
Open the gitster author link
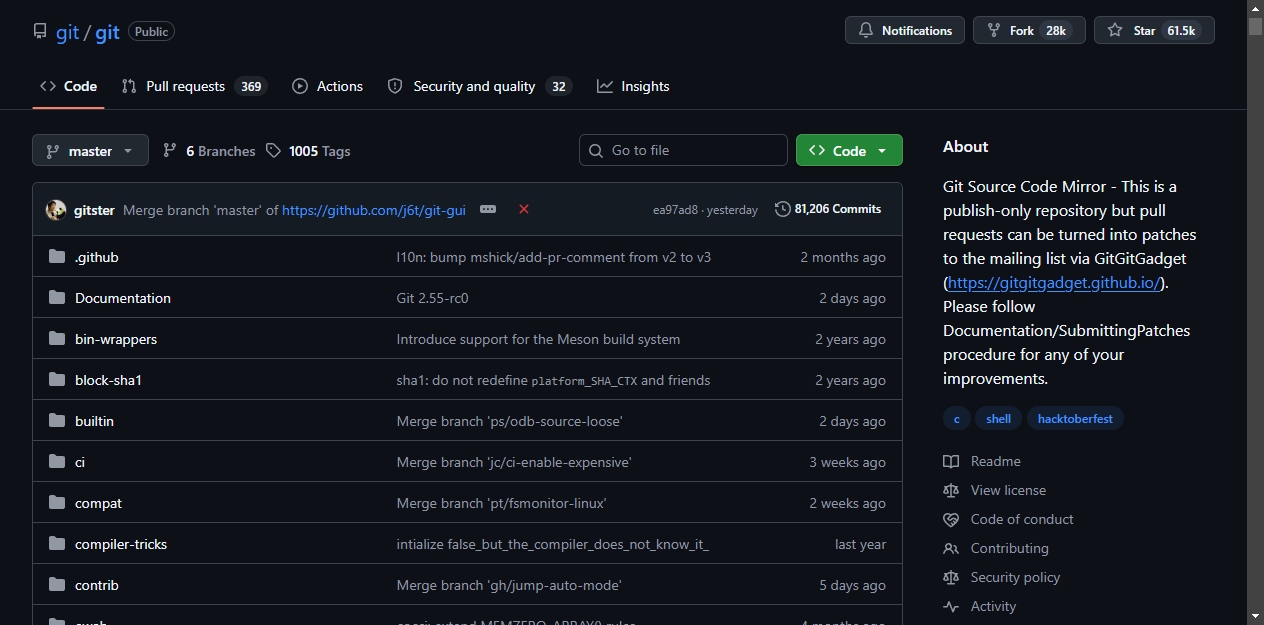94,210
